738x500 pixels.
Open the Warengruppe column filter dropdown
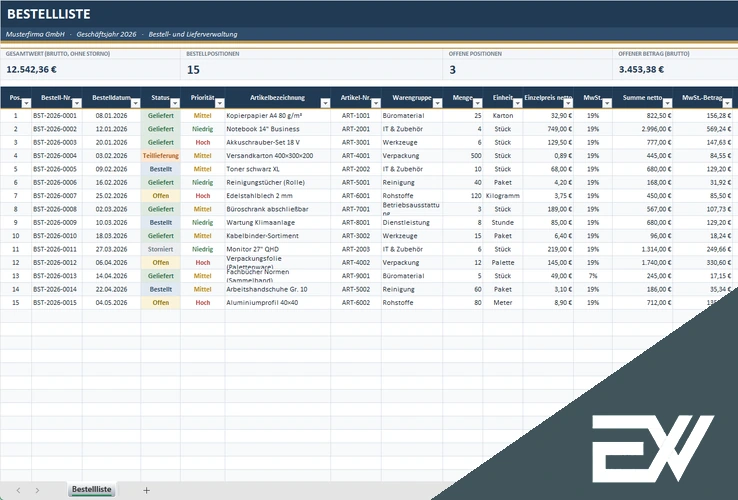tap(437, 103)
